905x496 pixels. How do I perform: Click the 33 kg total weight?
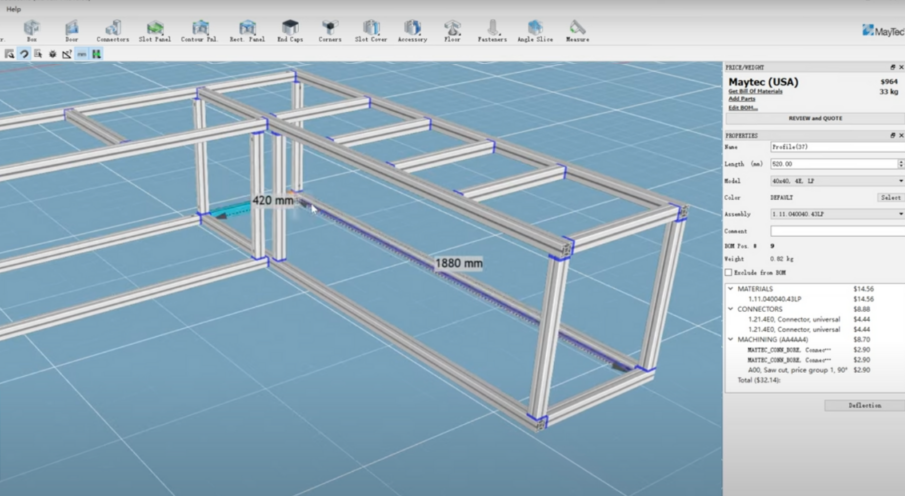point(889,92)
